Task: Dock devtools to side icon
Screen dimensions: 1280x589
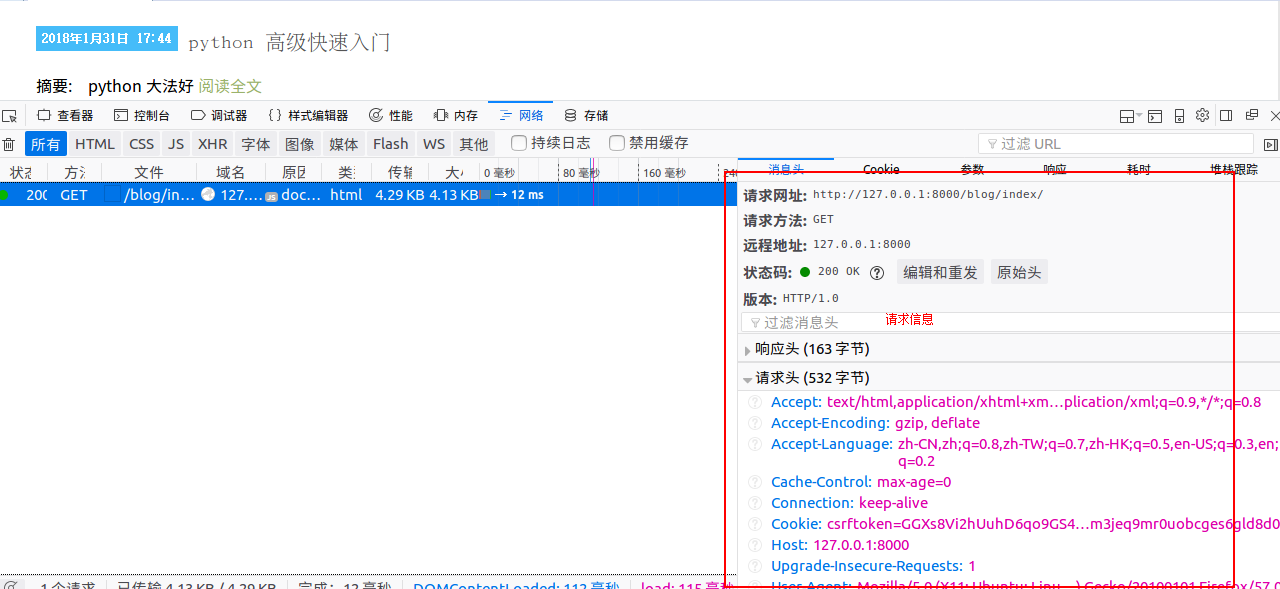Action: pos(1225,116)
